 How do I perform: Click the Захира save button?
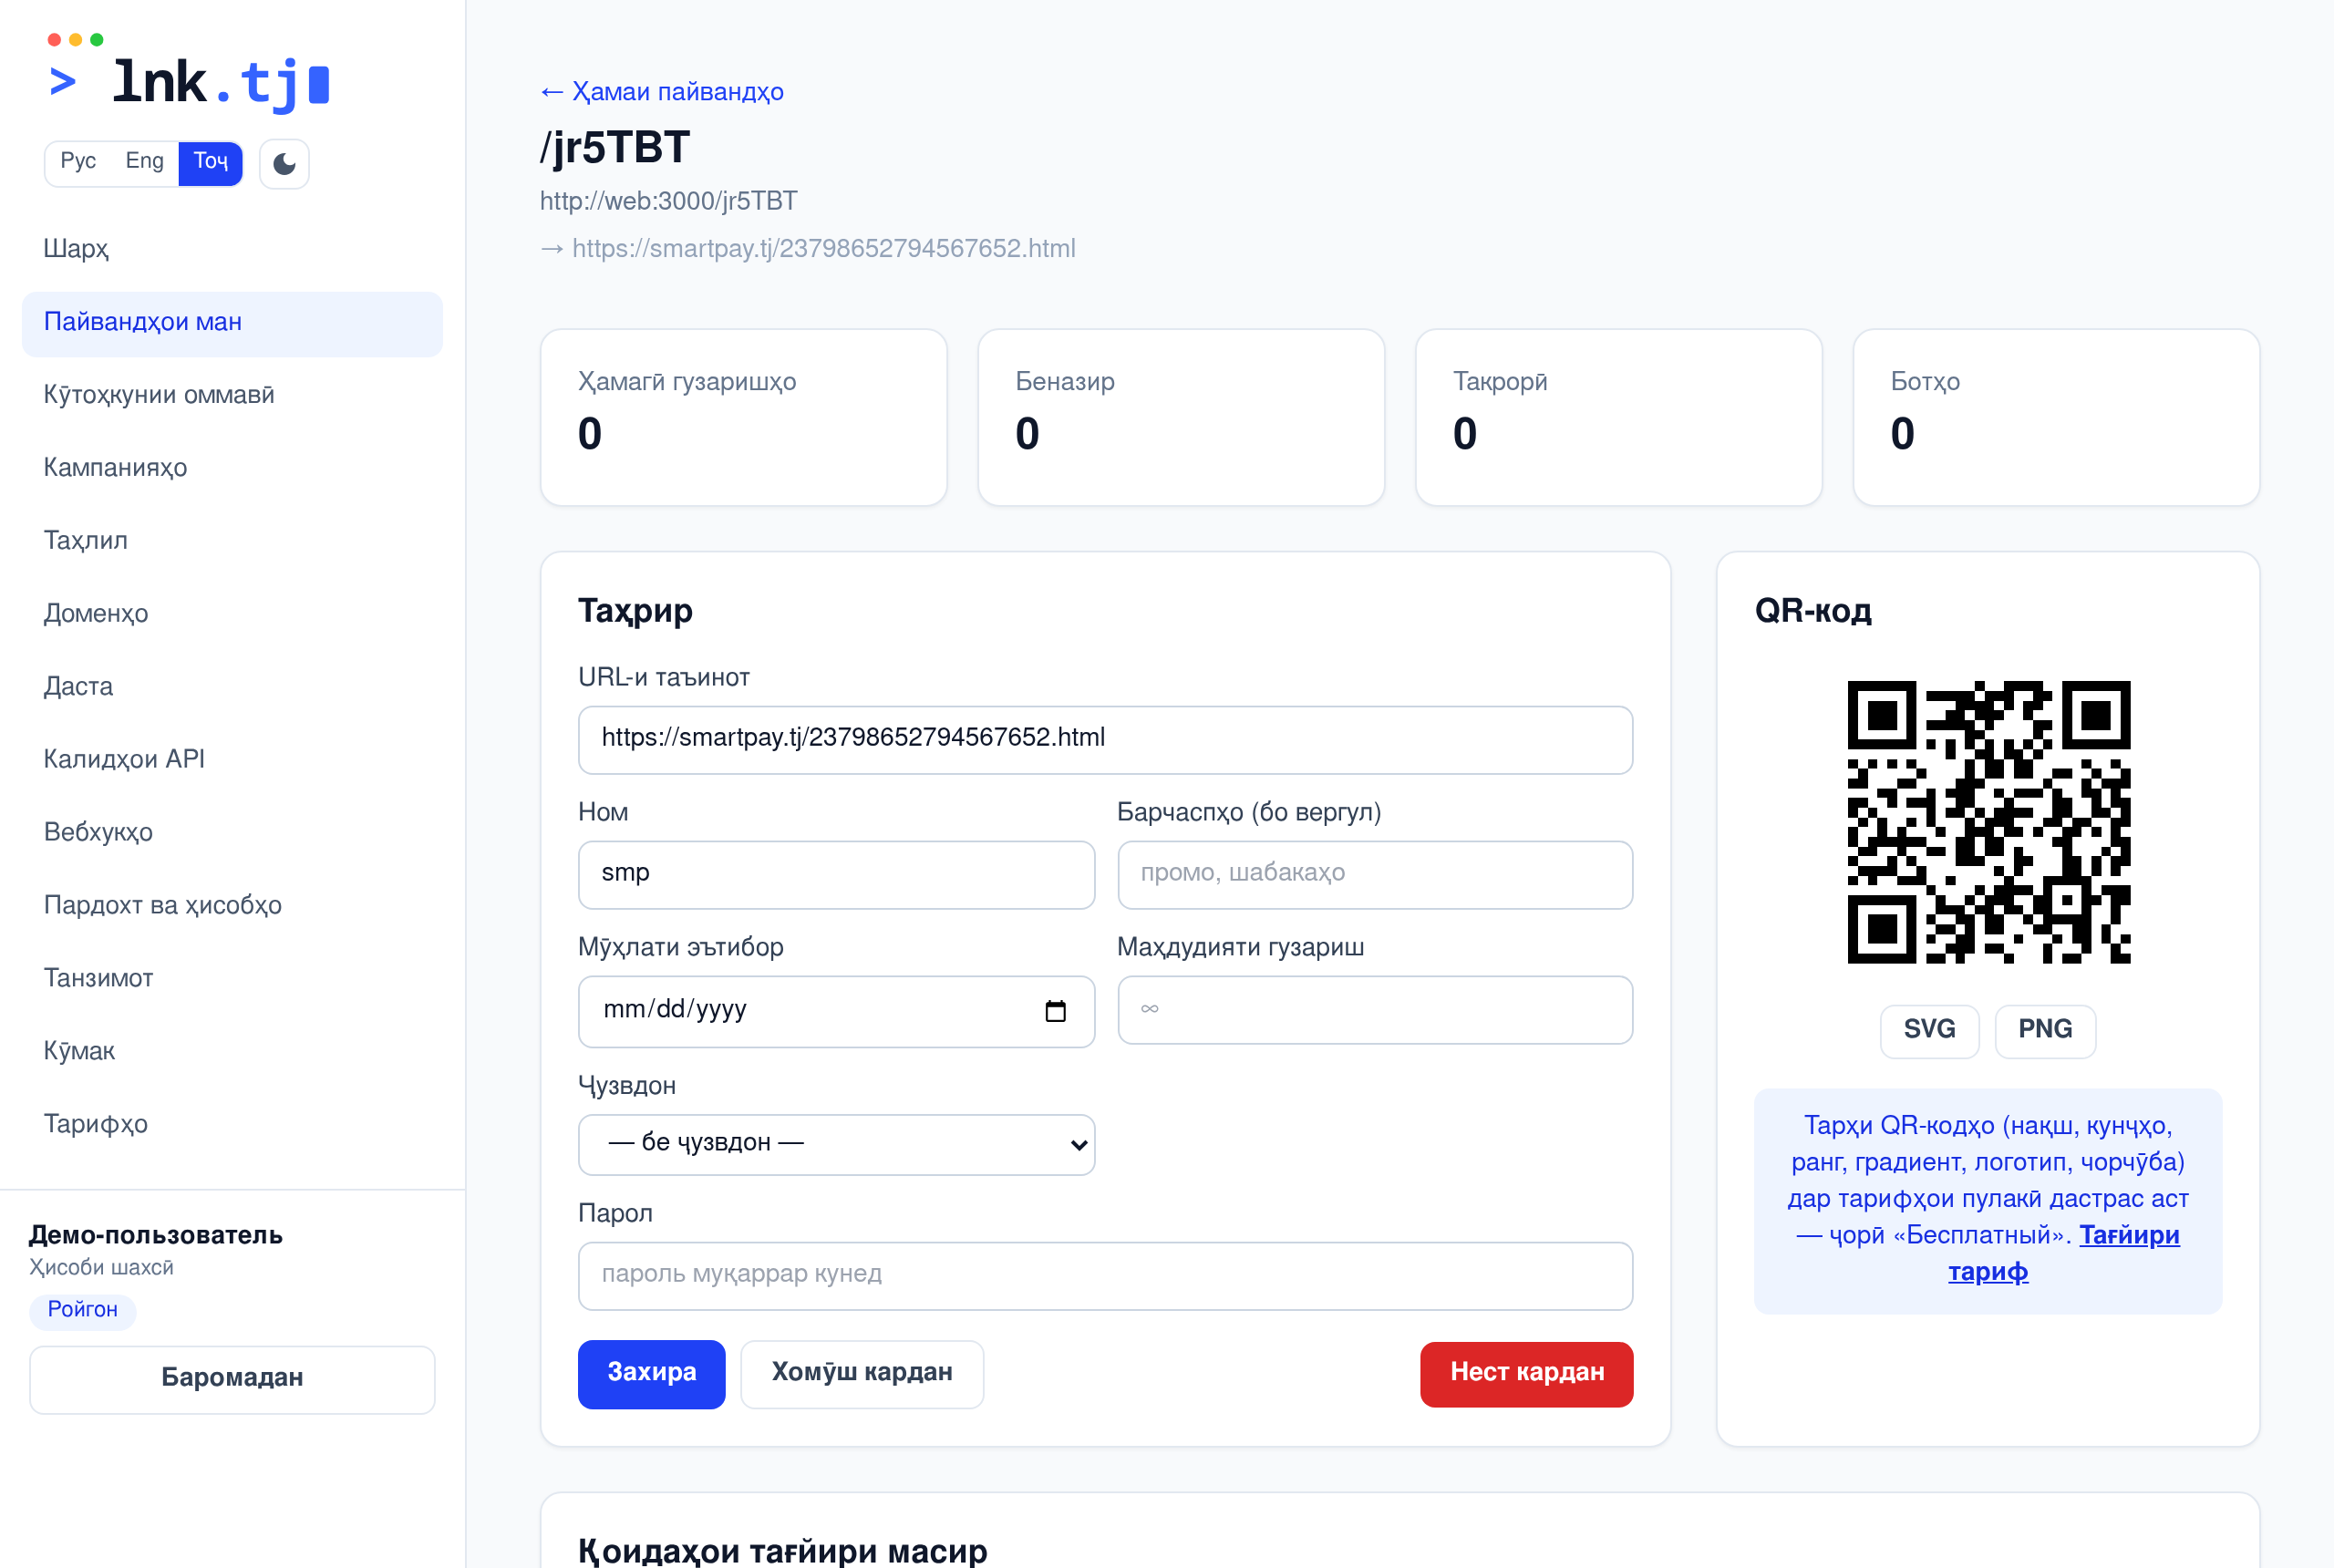(x=651, y=1374)
